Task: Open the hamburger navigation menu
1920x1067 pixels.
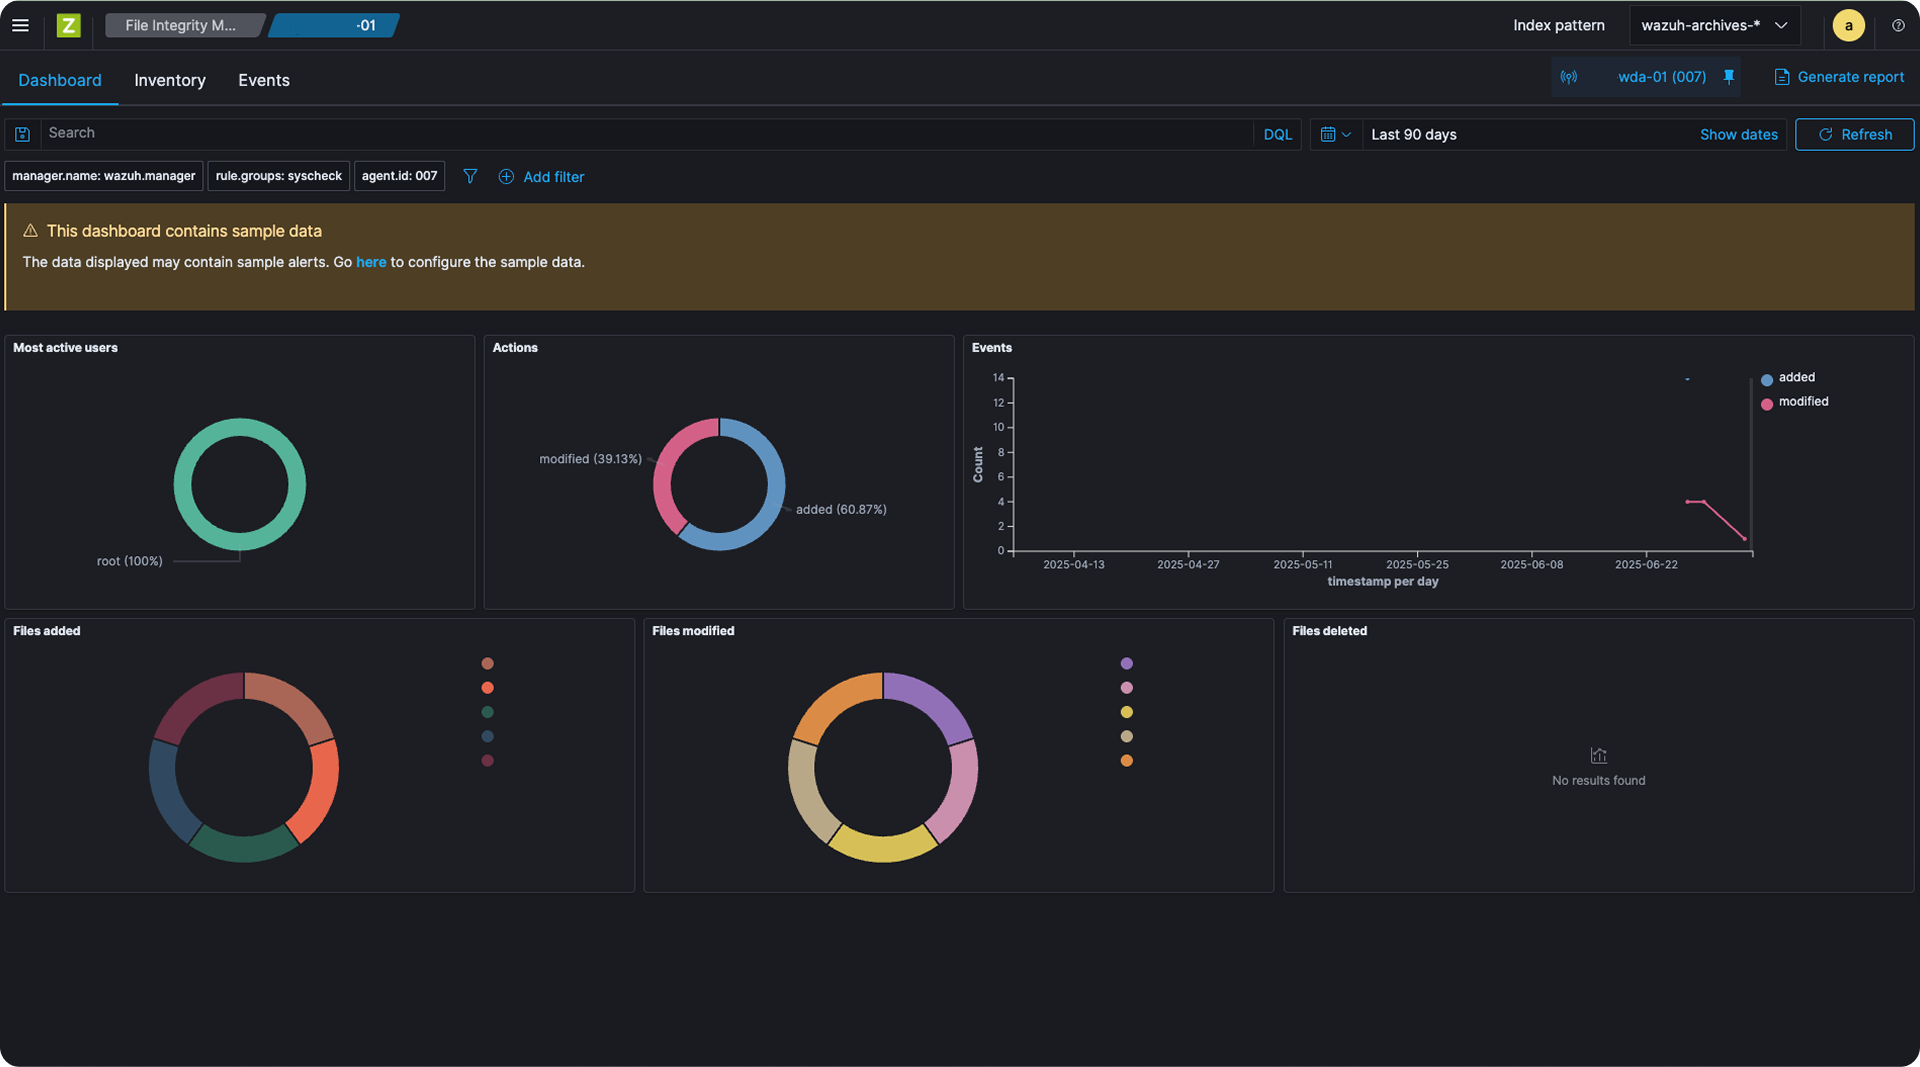Action: pyautogui.click(x=20, y=26)
